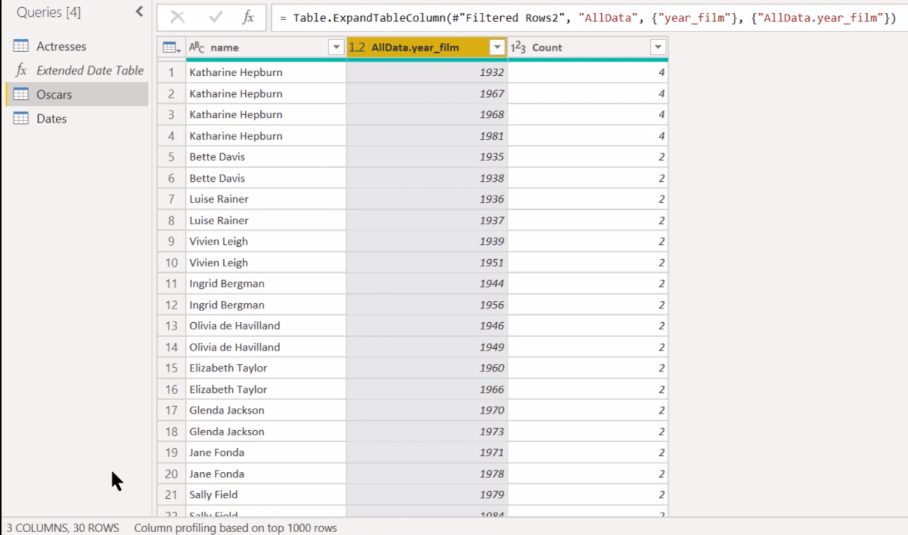
Task: Click the column profiling status bar text
Action: tap(235, 528)
